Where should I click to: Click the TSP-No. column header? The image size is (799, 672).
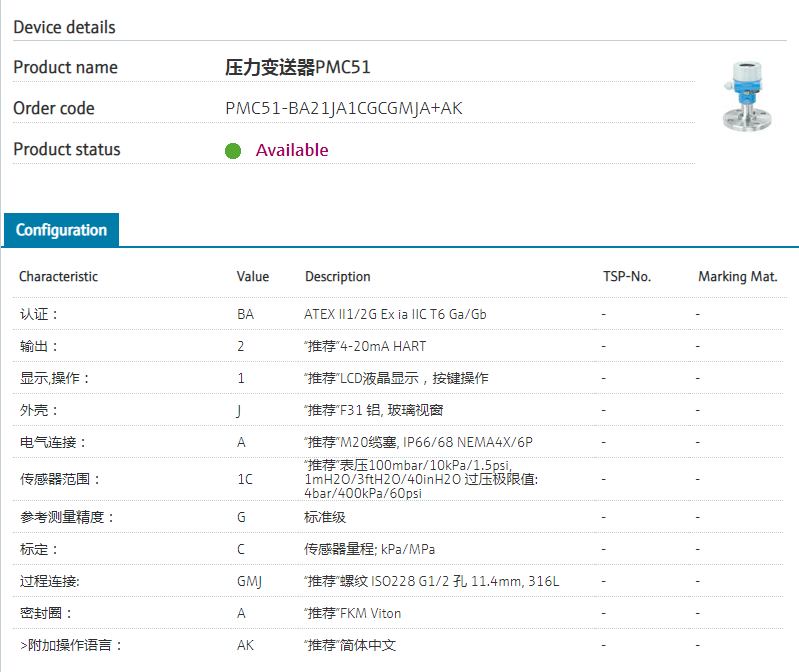(x=627, y=276)
